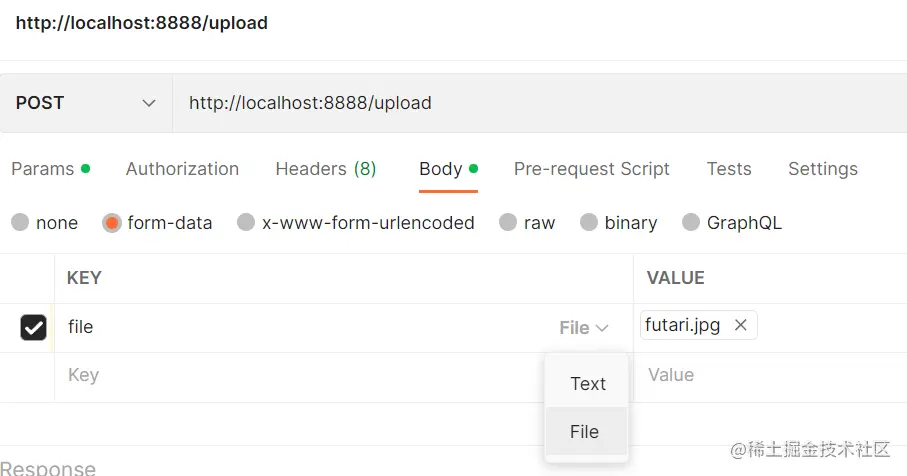
Task: Select the none body type
Action: [20, 223]
